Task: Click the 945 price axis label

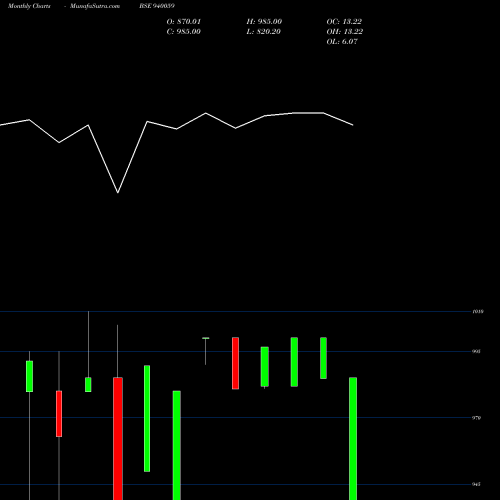Action: pyautogui.click(x=476, y=484)
